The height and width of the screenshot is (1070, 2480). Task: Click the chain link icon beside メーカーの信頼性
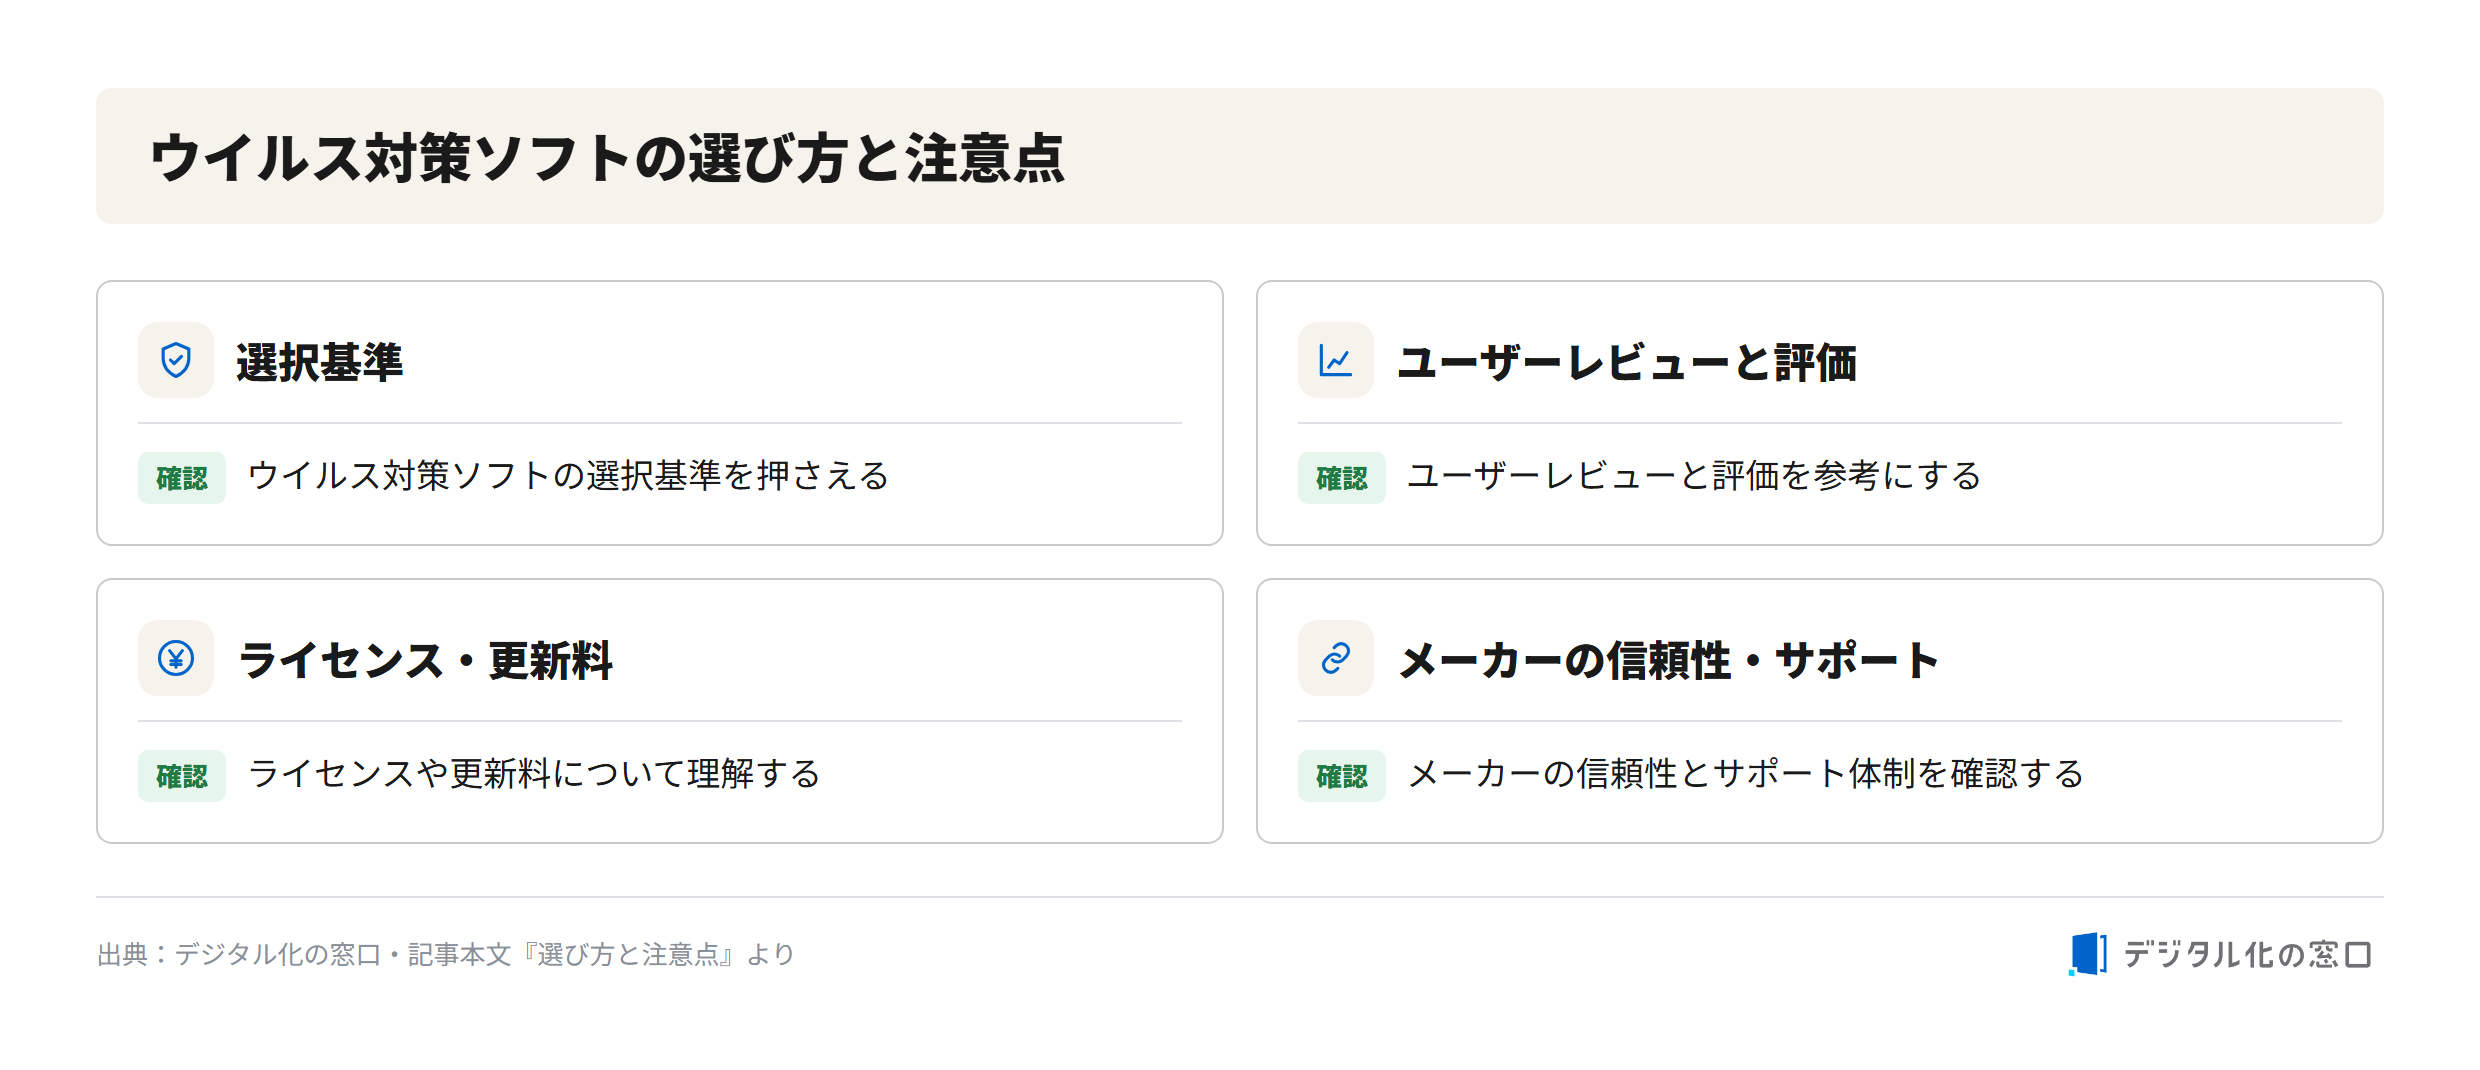pos(1336,658)
